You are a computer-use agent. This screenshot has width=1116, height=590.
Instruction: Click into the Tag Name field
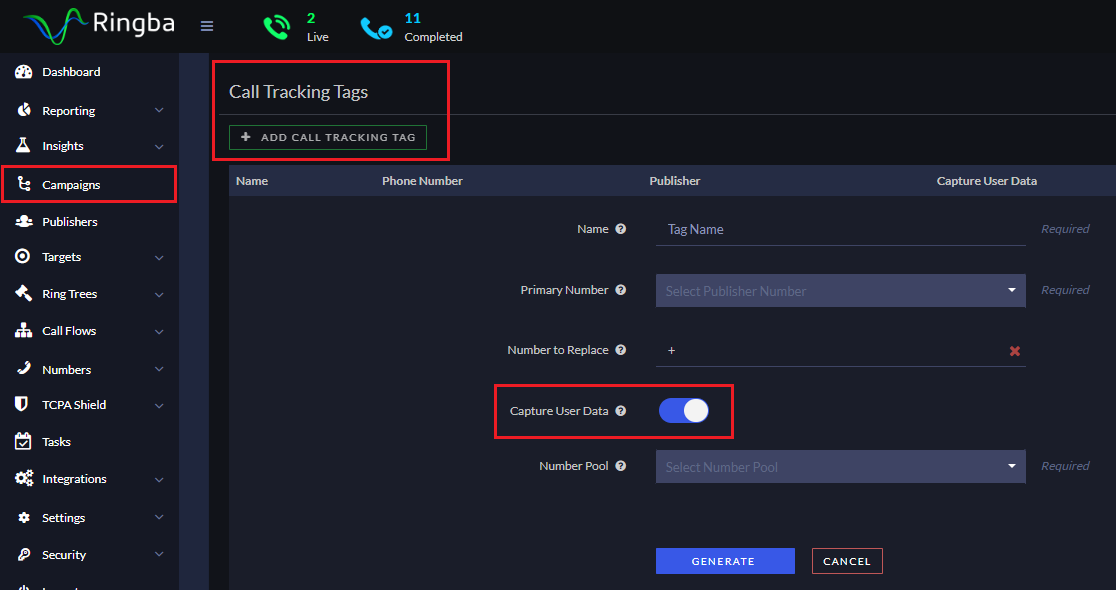tap(841, 230)
